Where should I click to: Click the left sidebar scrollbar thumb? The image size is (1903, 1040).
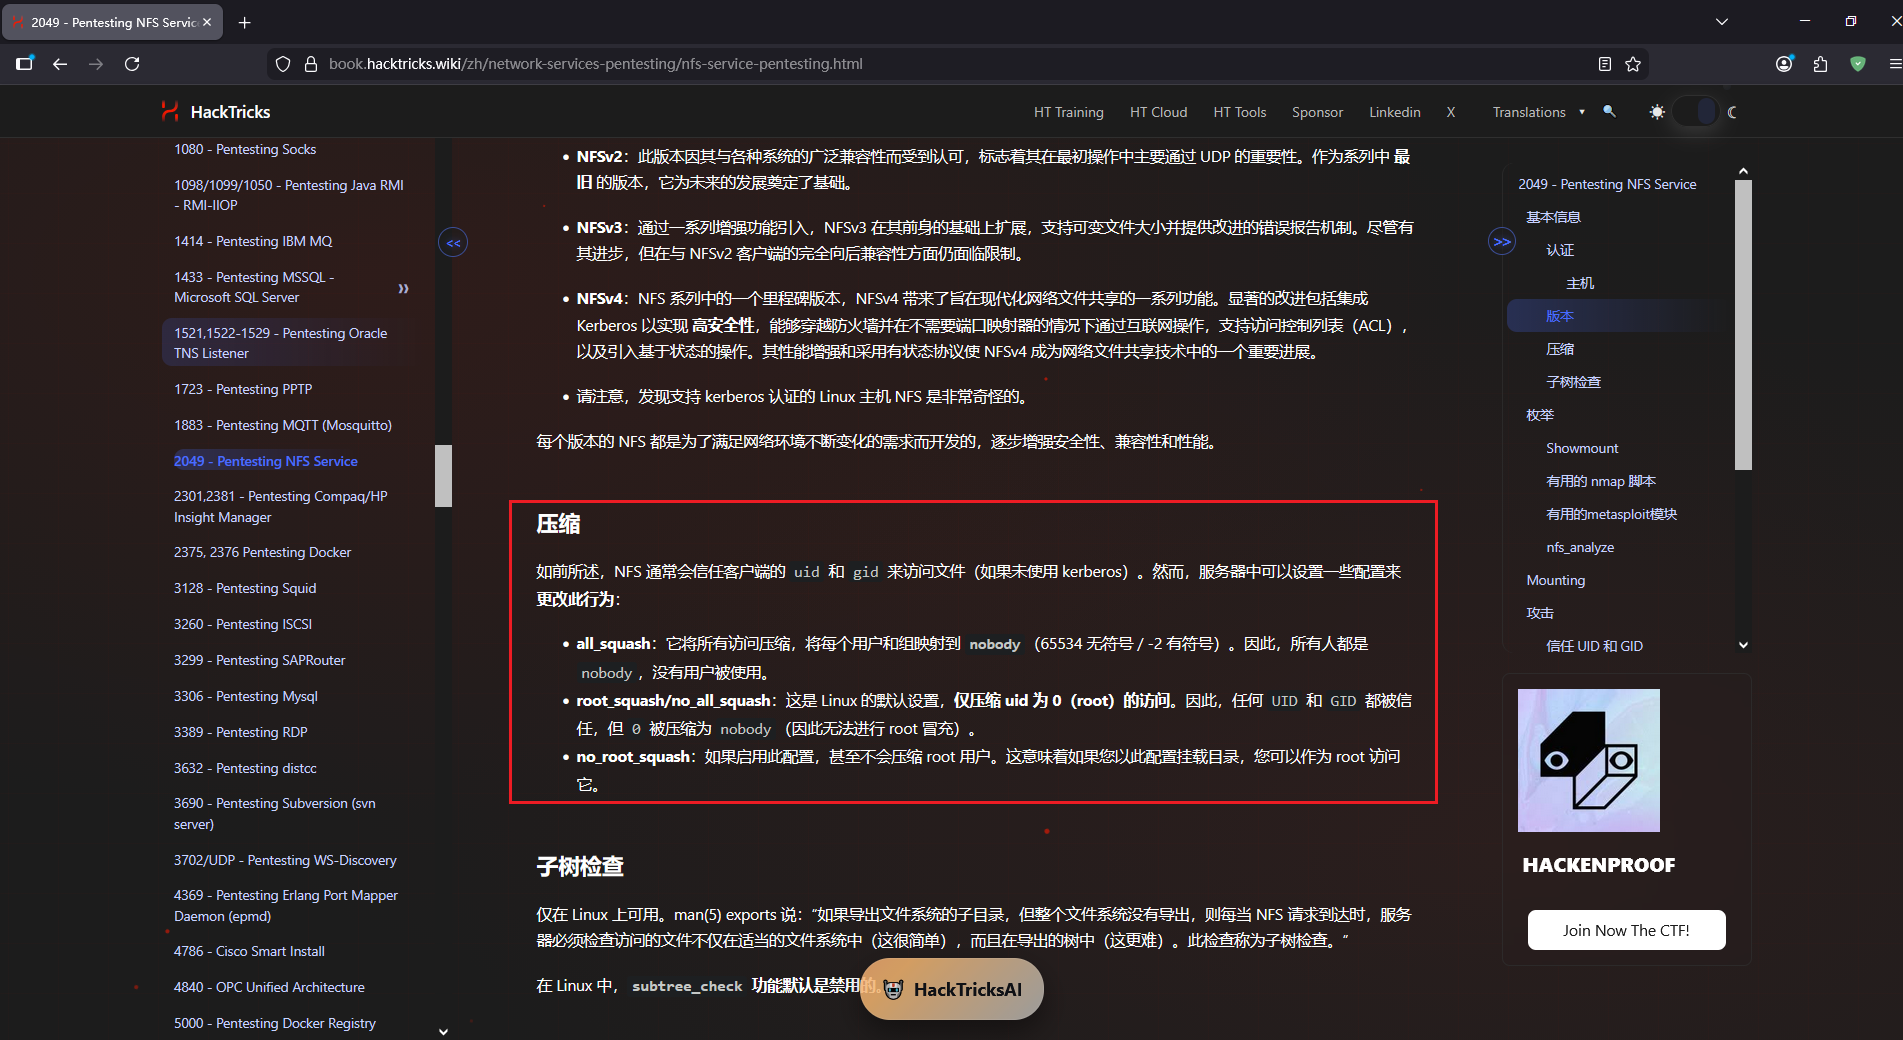point(443,475)
